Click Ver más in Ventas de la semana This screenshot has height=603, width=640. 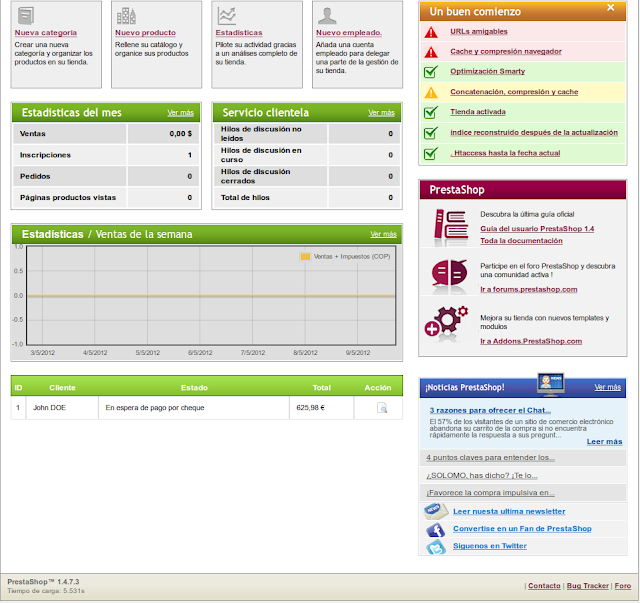[x=383, y=234]
